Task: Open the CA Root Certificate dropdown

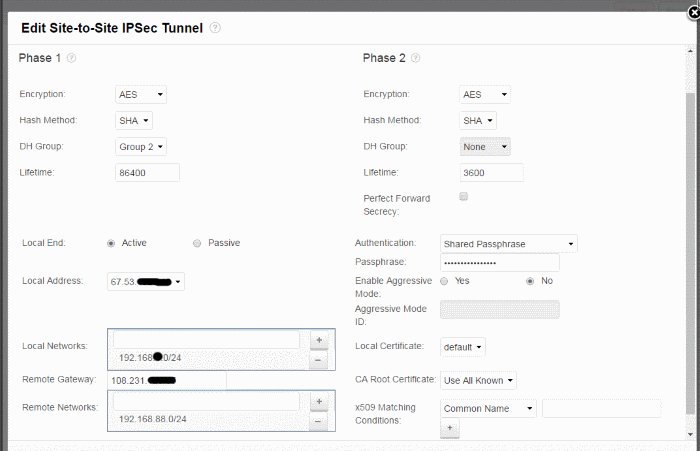Action: 479,380
